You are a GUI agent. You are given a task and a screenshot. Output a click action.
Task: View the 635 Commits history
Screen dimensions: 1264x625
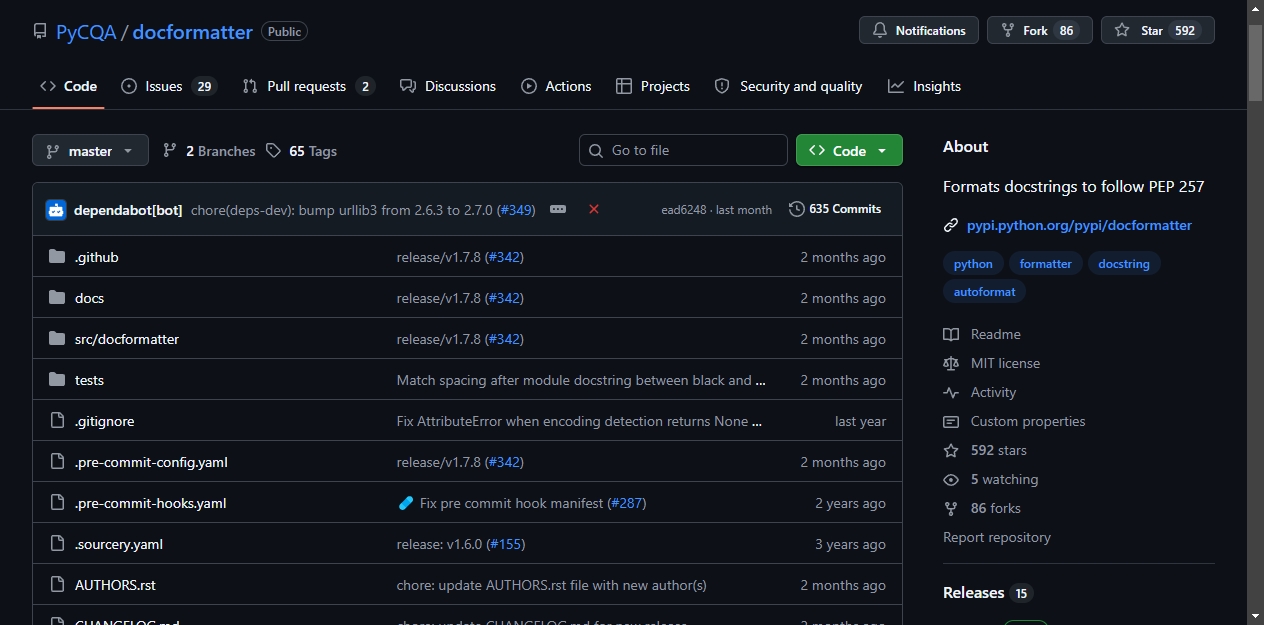(835, 209)
